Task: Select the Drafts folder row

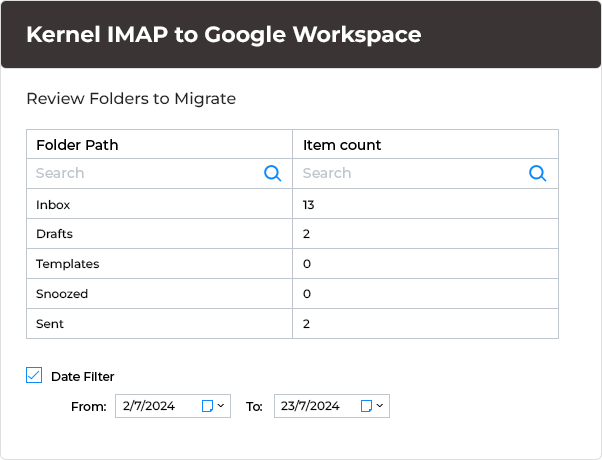Action: pyautogui.click(x=292, y=234)
